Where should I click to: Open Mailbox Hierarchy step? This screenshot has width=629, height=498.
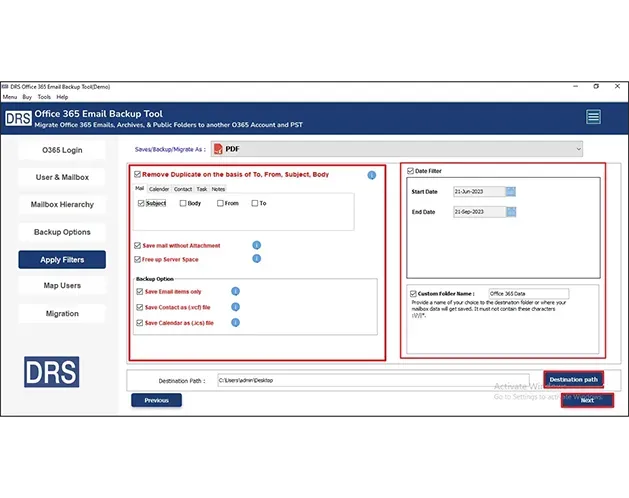tap(62, 205)
